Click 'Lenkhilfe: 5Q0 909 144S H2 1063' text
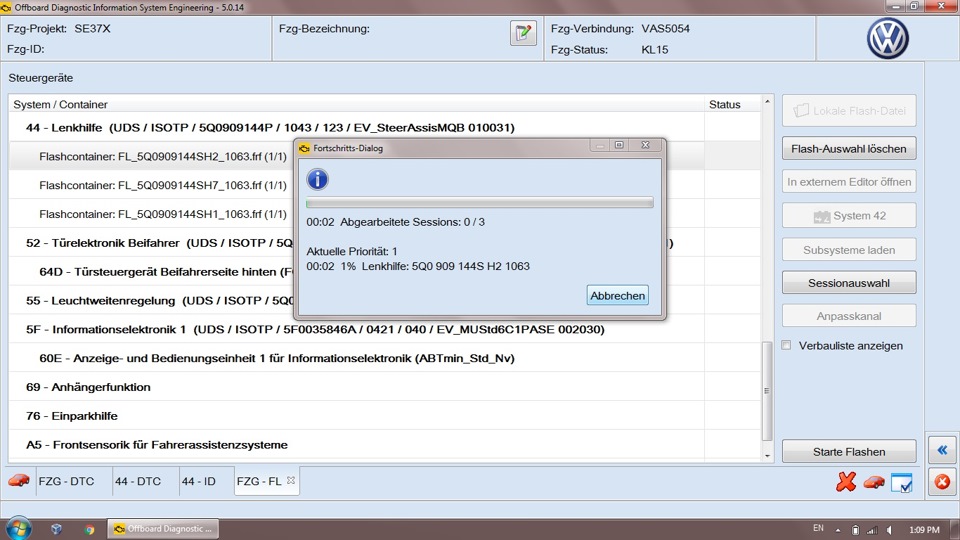Screen dimensions: 960x540 [446, 266]
